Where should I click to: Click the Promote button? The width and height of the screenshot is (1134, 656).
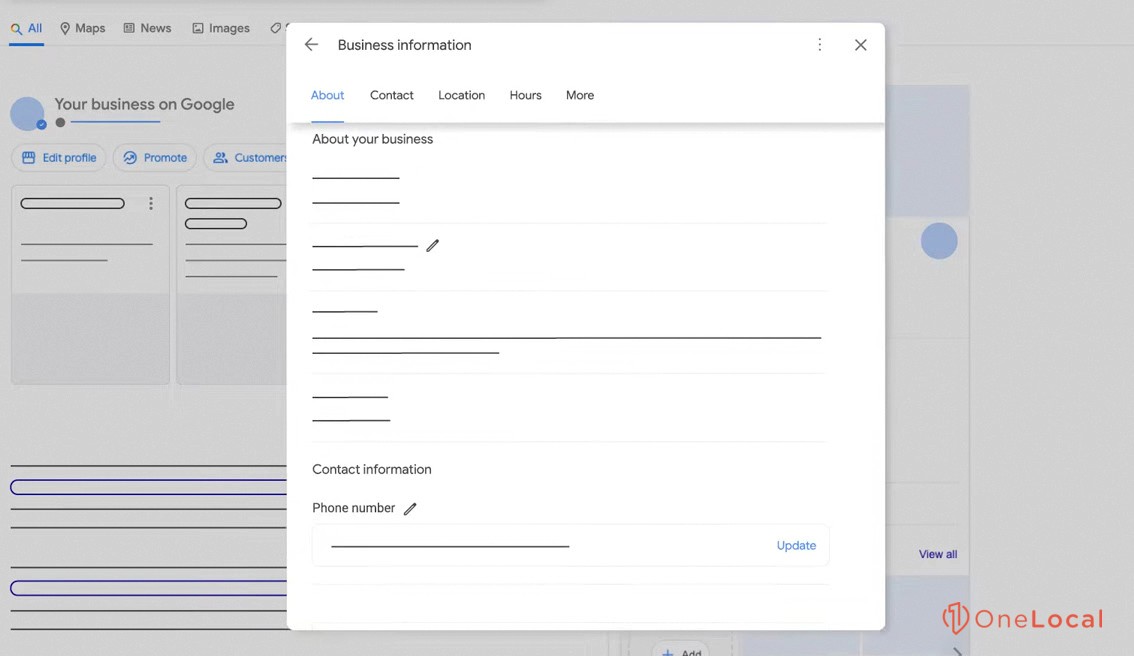(155, 158)
